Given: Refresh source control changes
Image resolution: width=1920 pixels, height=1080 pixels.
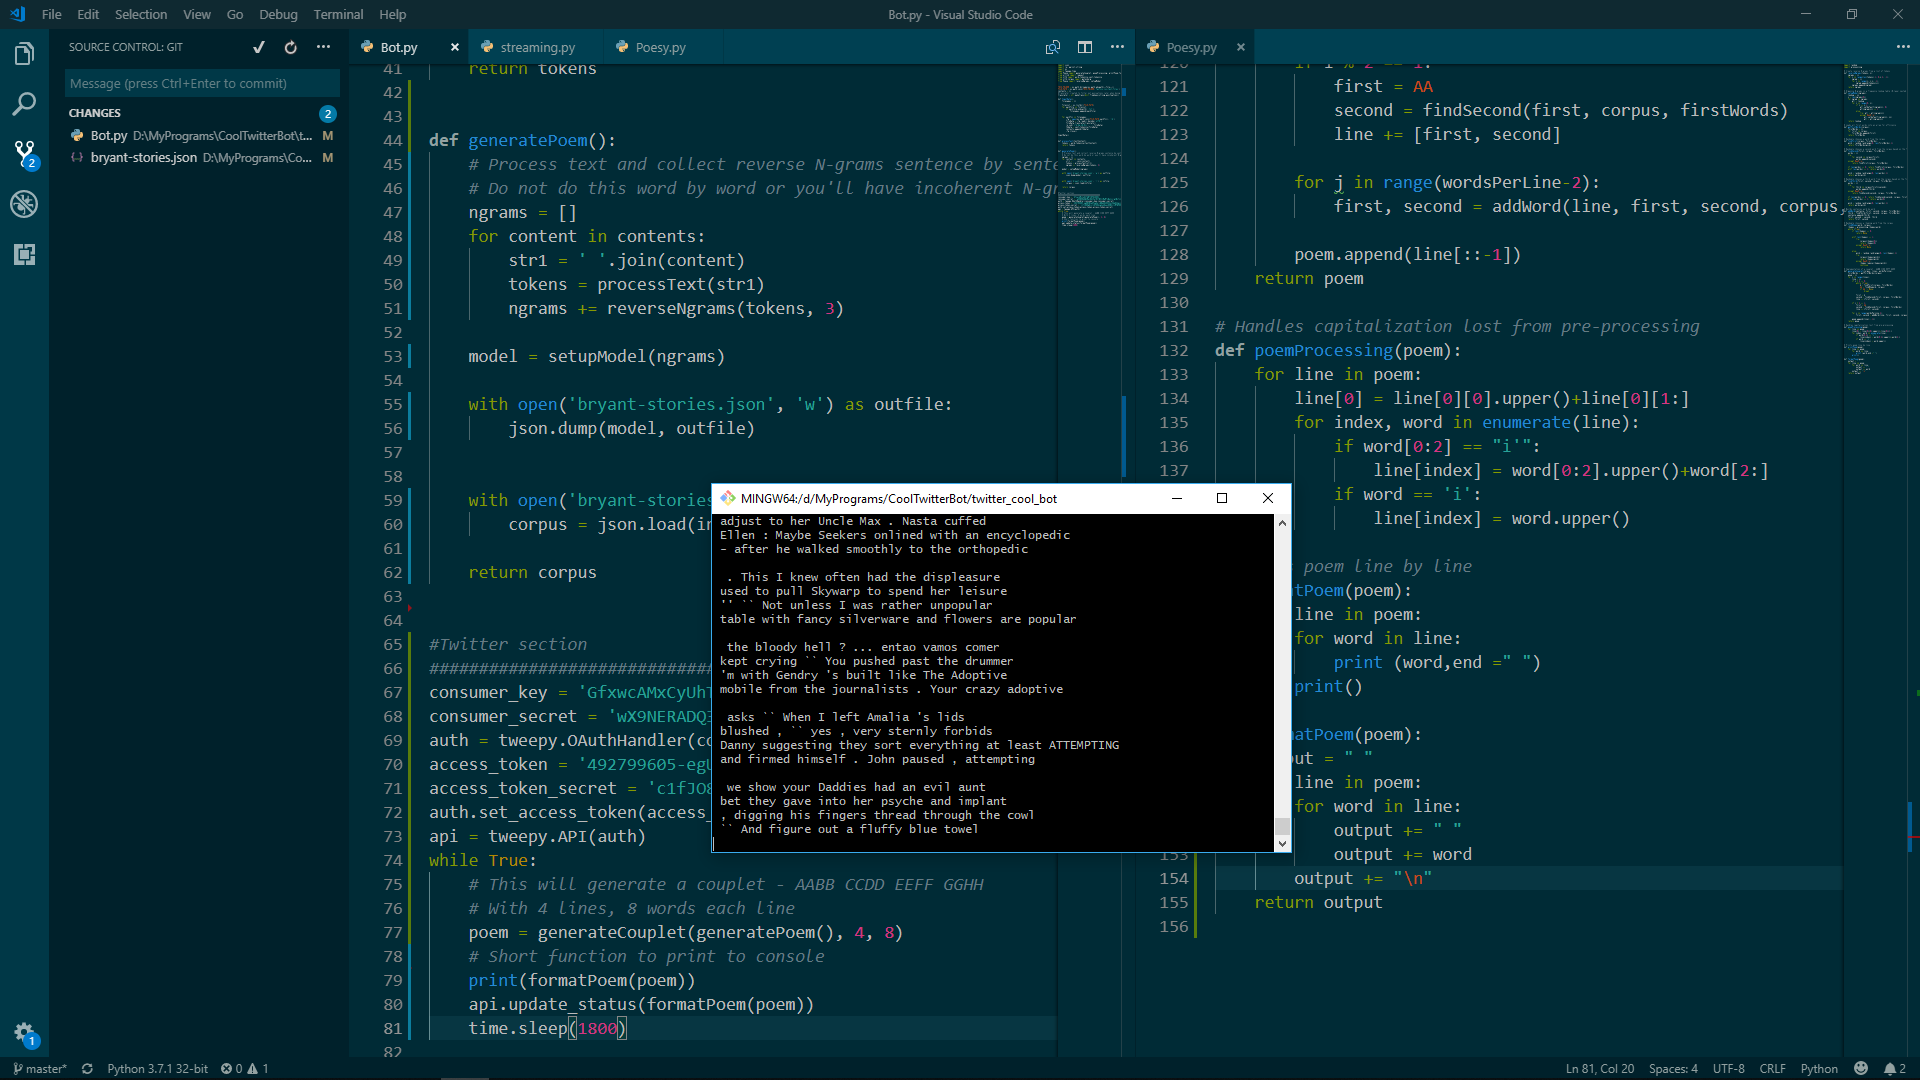Looking at the screenshot, I should pos(291,47).
